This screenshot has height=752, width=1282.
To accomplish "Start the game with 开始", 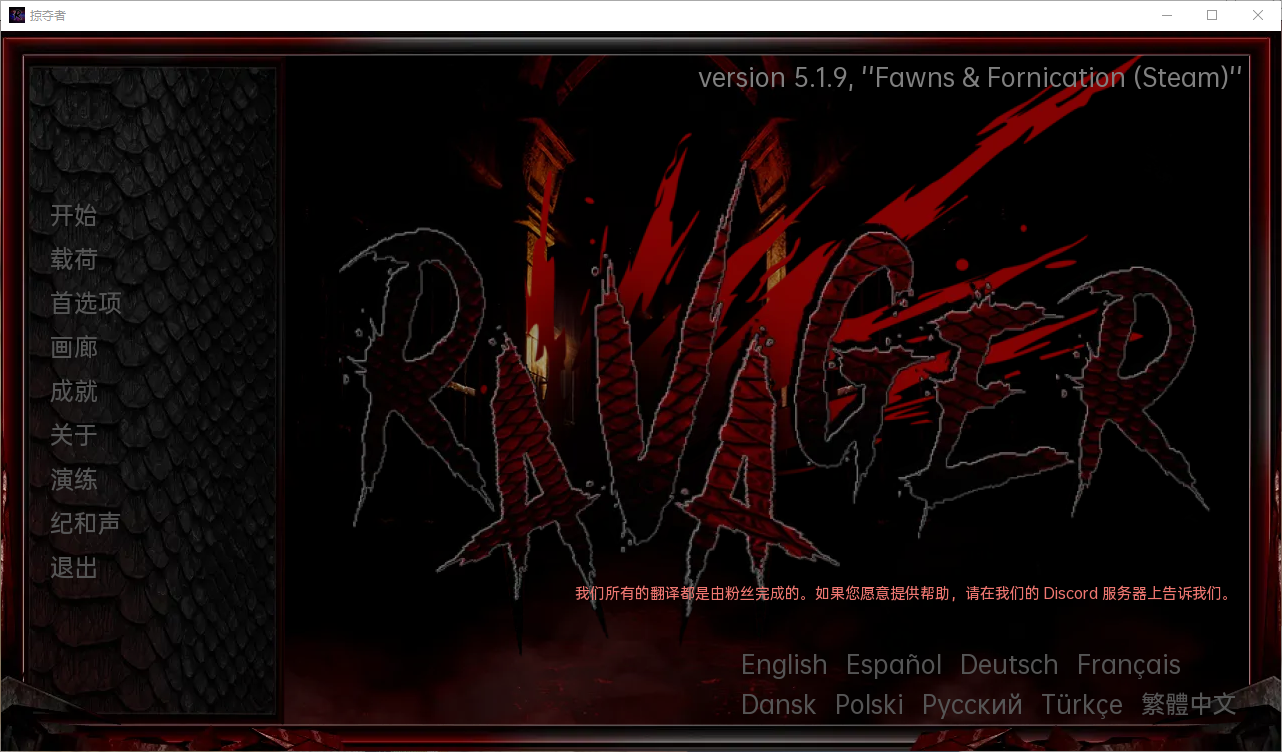I will 74,215.
